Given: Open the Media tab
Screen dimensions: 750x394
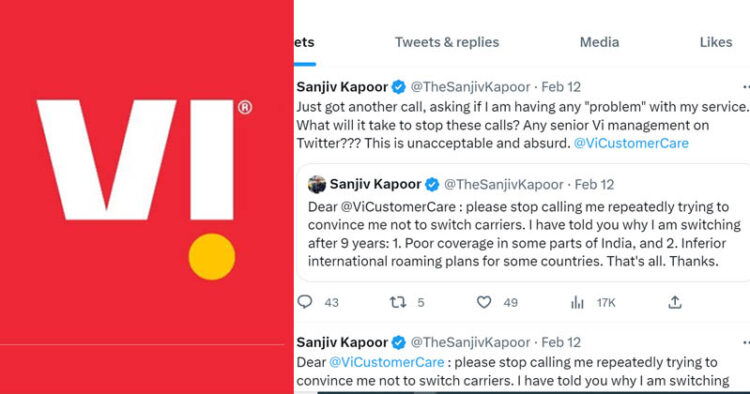Looking at the screenshot, I should 599,42.
